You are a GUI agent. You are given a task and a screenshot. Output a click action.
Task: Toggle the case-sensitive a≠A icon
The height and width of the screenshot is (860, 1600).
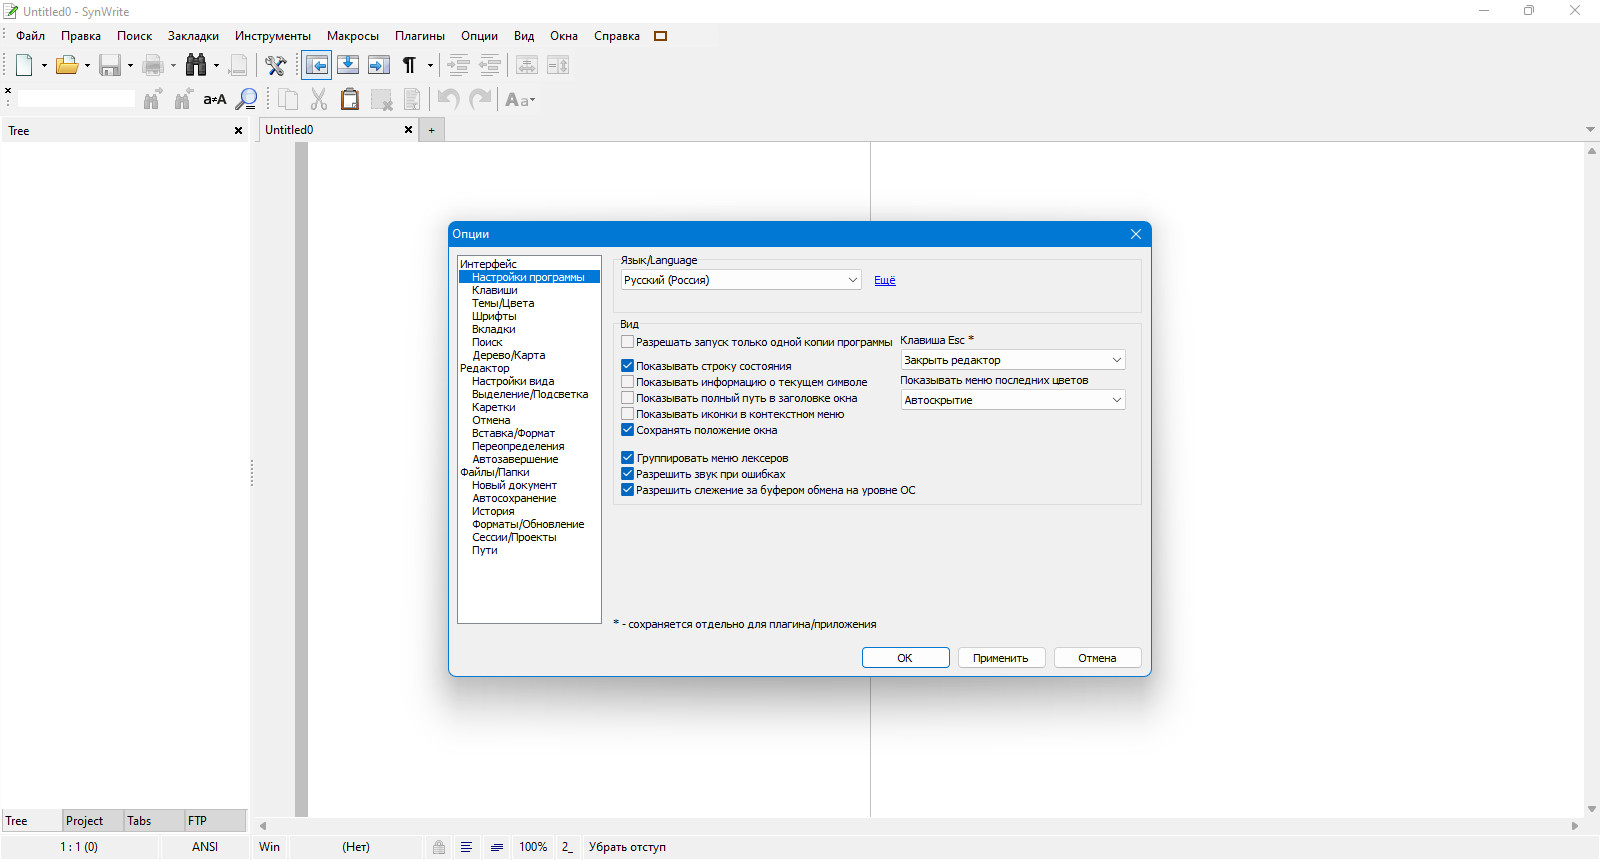[x=215, y=99]
